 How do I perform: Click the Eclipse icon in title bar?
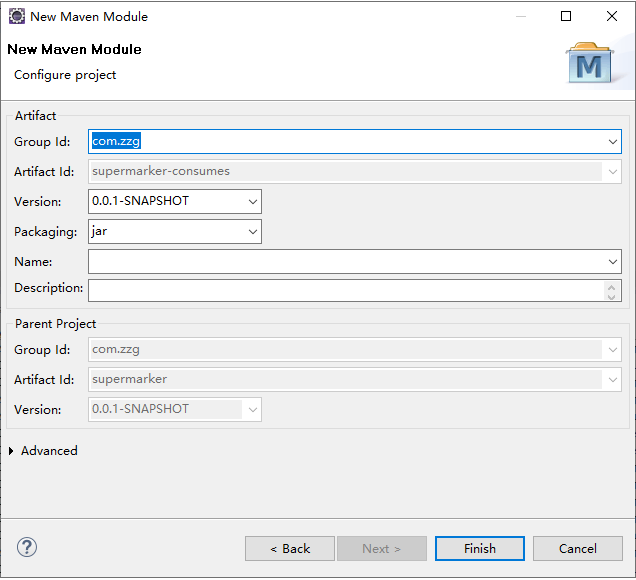(17, 16)
